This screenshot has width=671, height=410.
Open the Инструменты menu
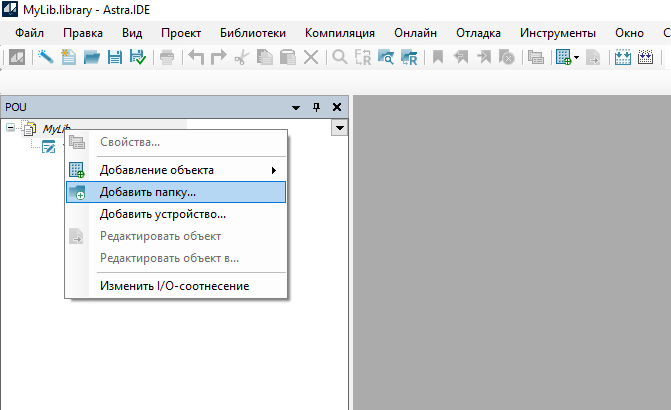pyautogui.click(x=558, y=32)
